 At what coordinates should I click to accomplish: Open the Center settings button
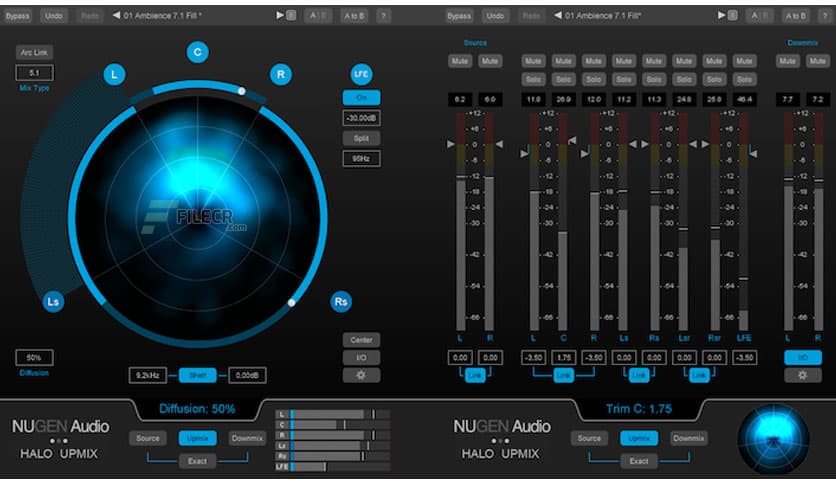(361, 340)
